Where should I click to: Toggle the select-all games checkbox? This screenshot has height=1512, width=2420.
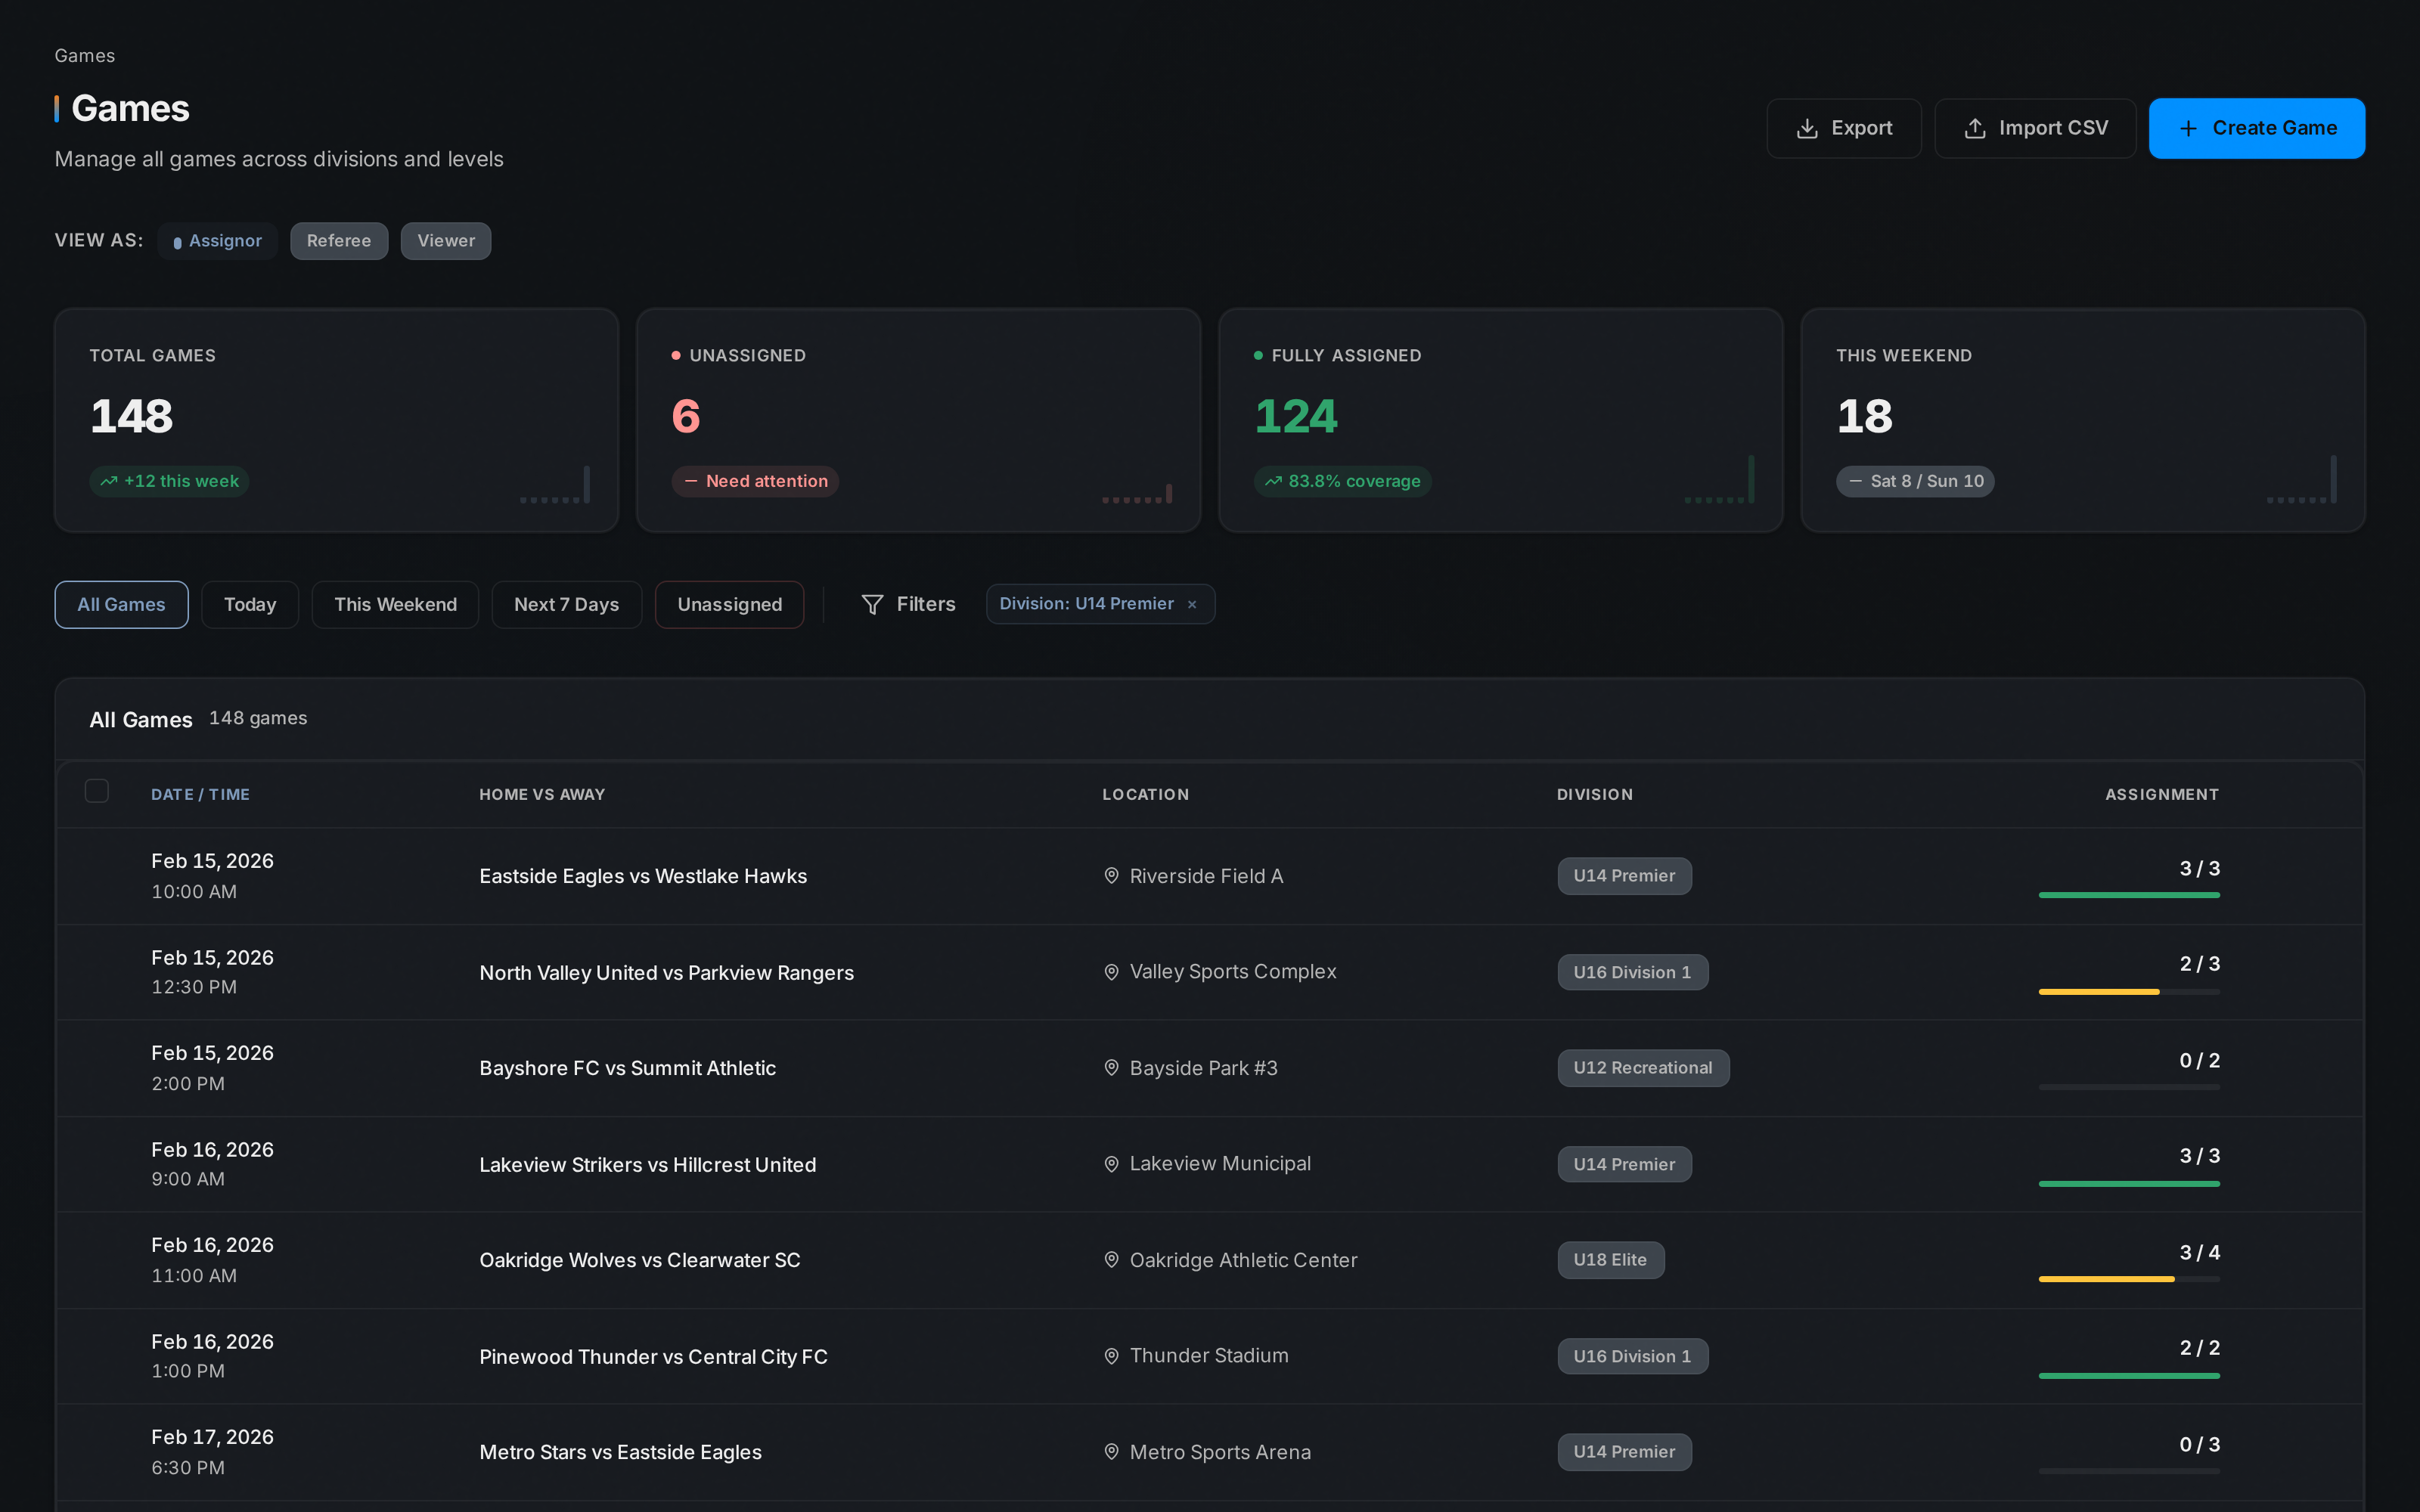97,791
